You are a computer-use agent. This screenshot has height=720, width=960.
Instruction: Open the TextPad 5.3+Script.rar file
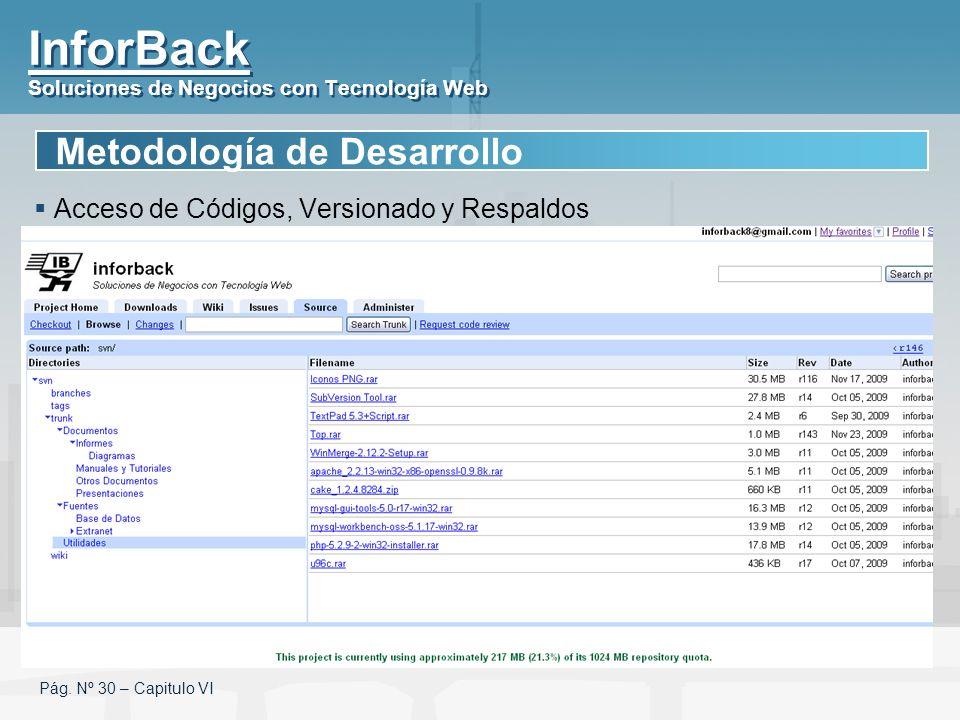pos(359,416)
